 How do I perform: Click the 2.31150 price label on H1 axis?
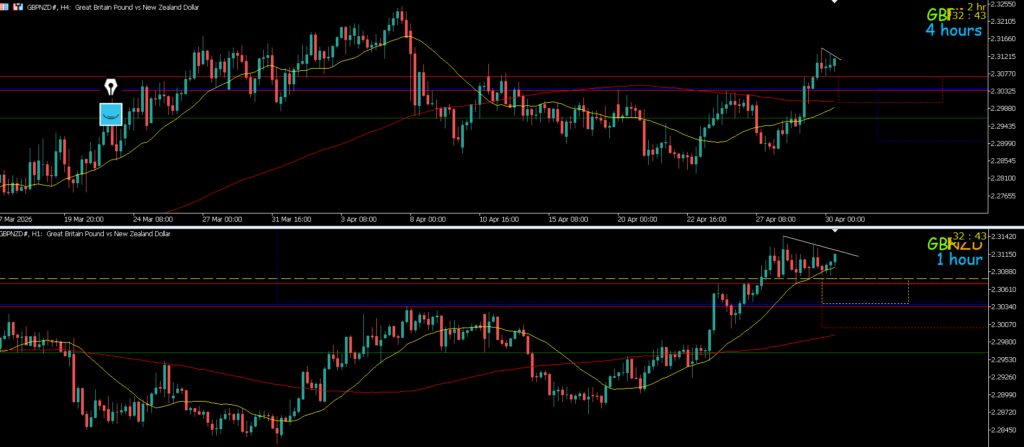point(1006,254)
